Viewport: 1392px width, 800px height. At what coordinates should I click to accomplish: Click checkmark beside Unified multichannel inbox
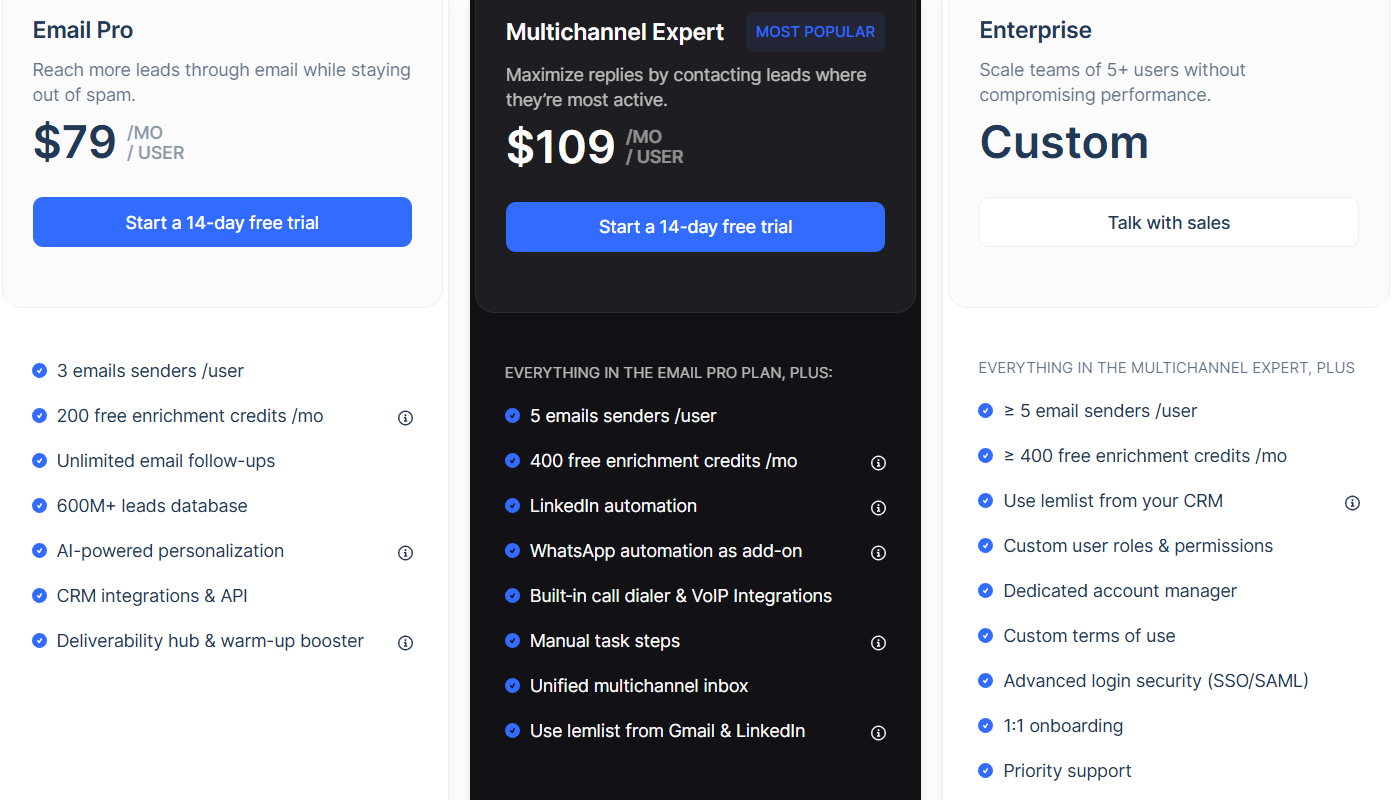click(x=512, y=685)
